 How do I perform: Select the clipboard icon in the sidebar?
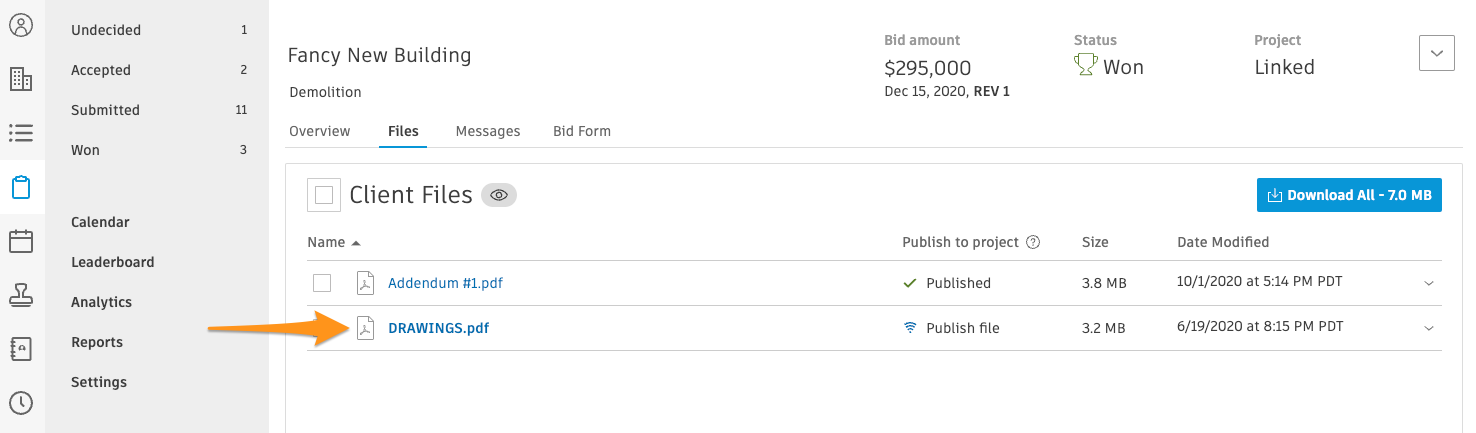pos(21,187)
